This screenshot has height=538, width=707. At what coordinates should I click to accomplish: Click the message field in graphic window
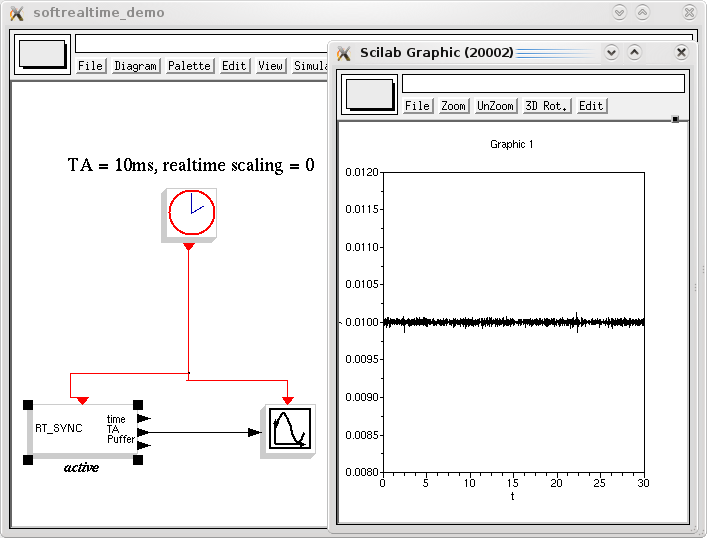tap(543, 84)
